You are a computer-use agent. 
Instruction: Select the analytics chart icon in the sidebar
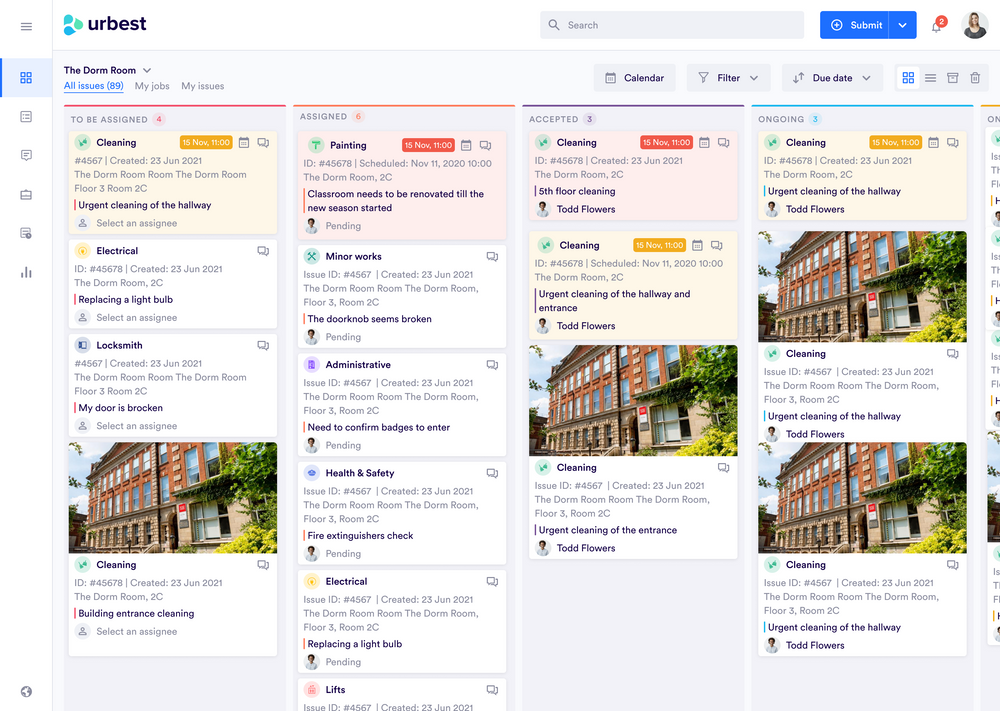26,271
